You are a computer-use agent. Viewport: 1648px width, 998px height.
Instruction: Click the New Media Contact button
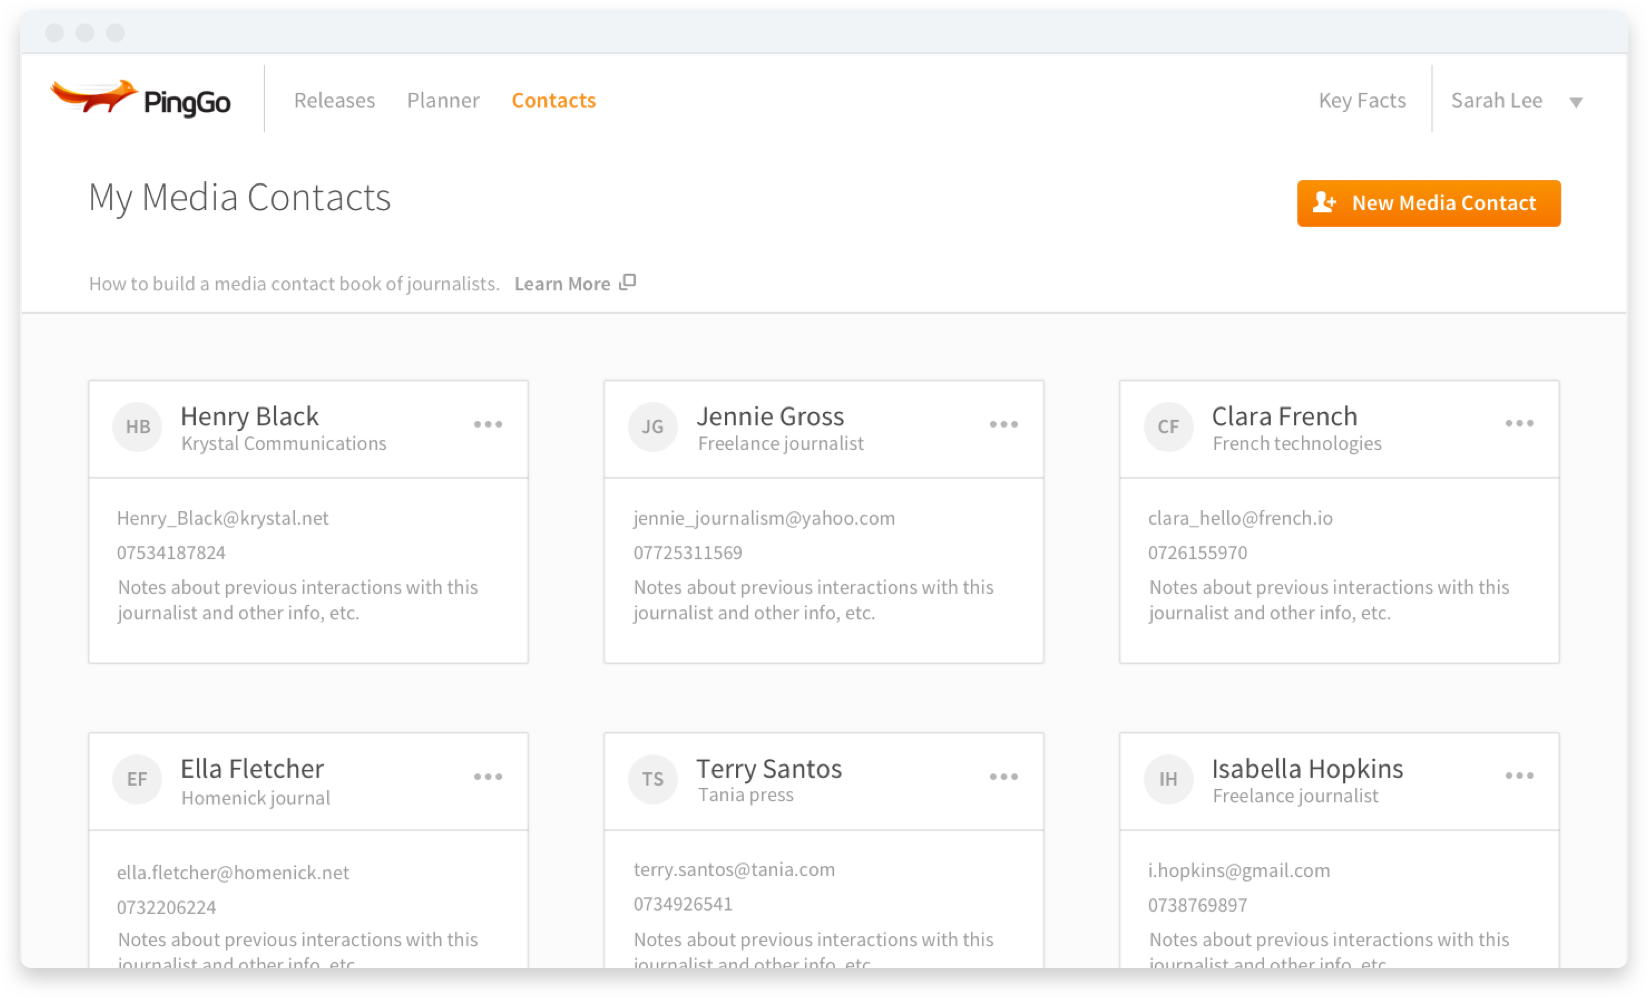(1429, 203)
